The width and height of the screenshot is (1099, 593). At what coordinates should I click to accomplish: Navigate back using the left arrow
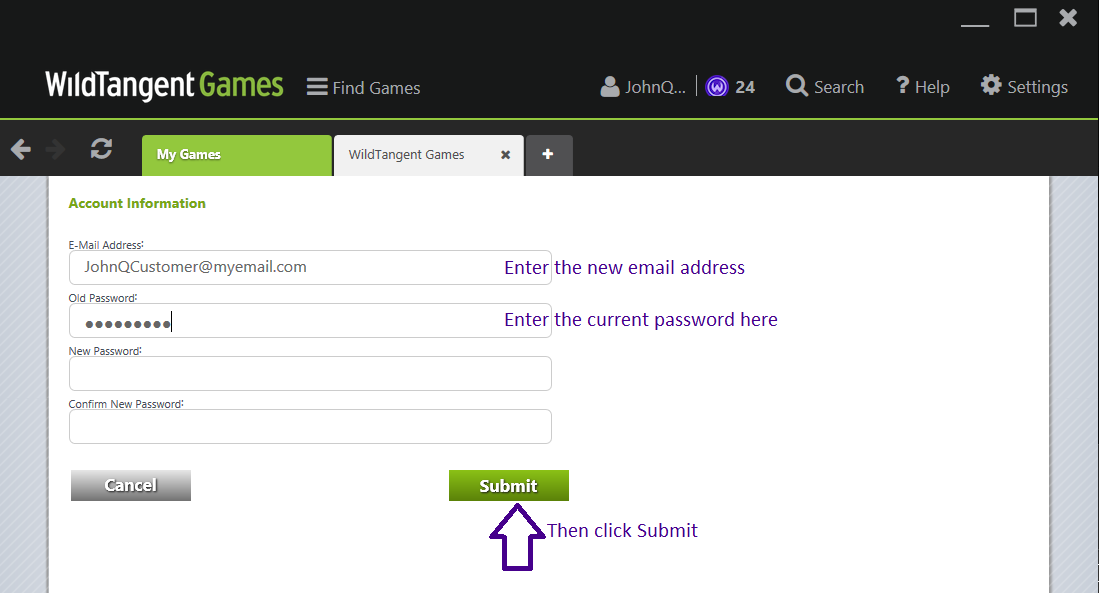point(20,147)
